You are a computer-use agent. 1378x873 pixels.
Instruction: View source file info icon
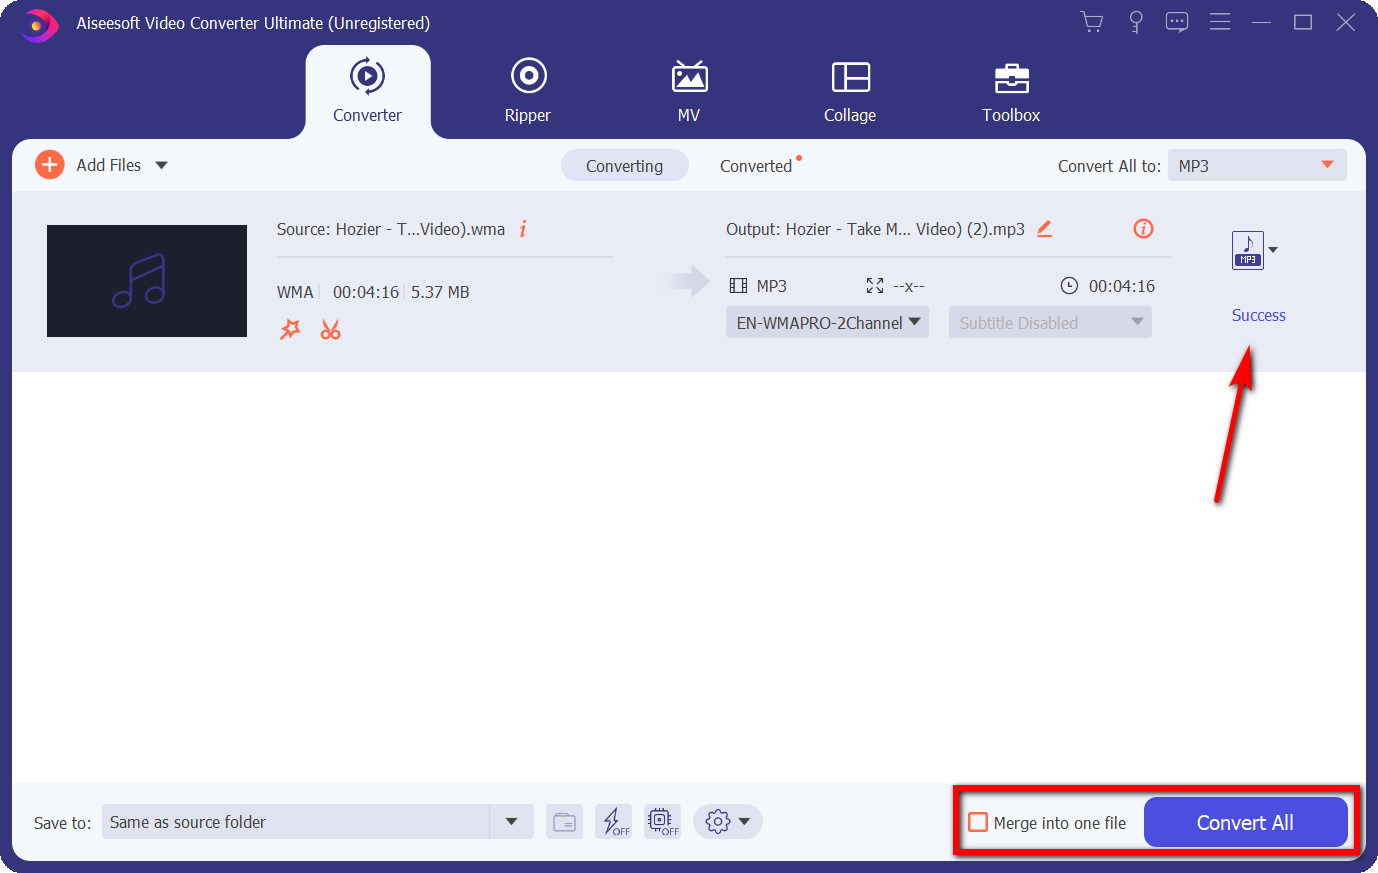tap(522, 229)
